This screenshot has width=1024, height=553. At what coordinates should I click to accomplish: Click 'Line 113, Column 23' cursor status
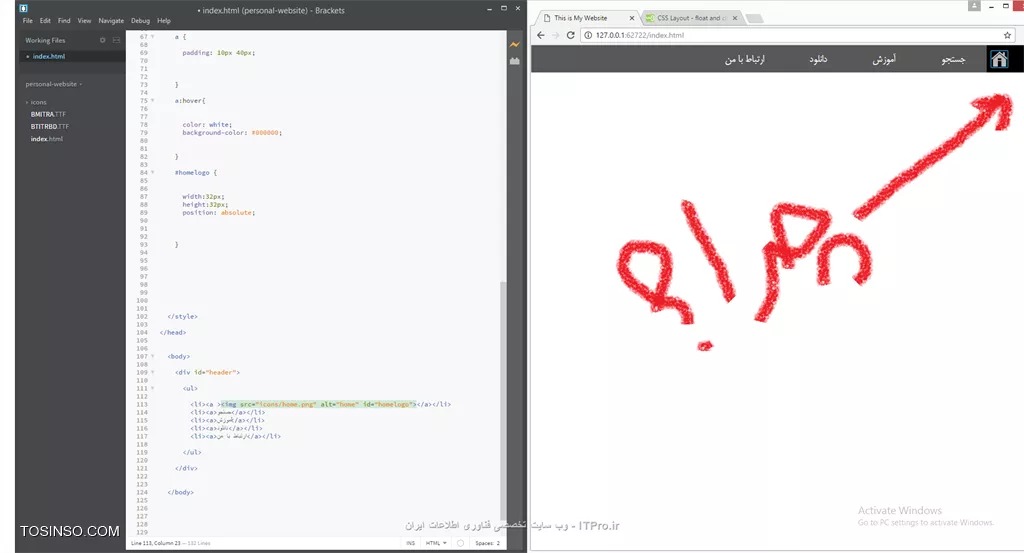coord(155,543)
